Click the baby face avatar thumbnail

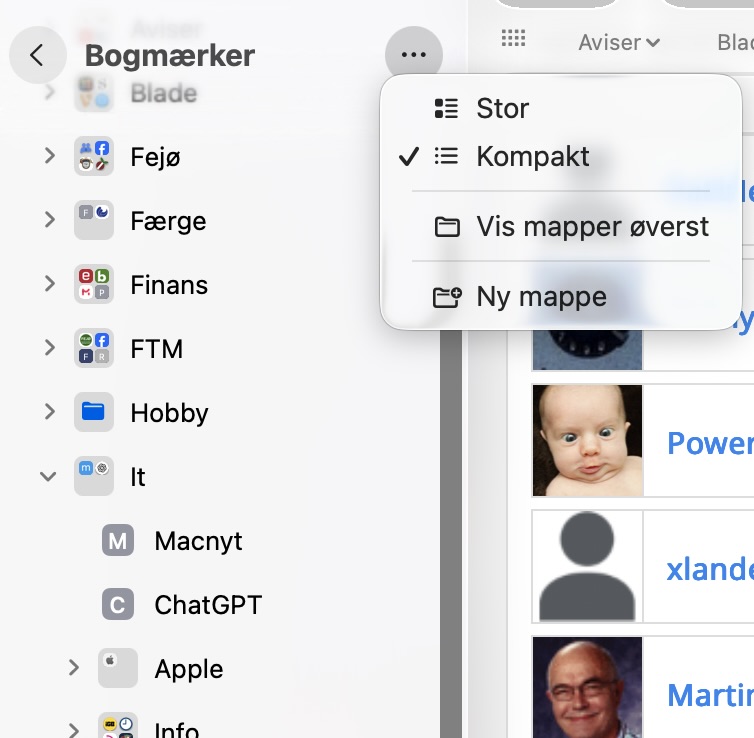[x=587, y=441]
